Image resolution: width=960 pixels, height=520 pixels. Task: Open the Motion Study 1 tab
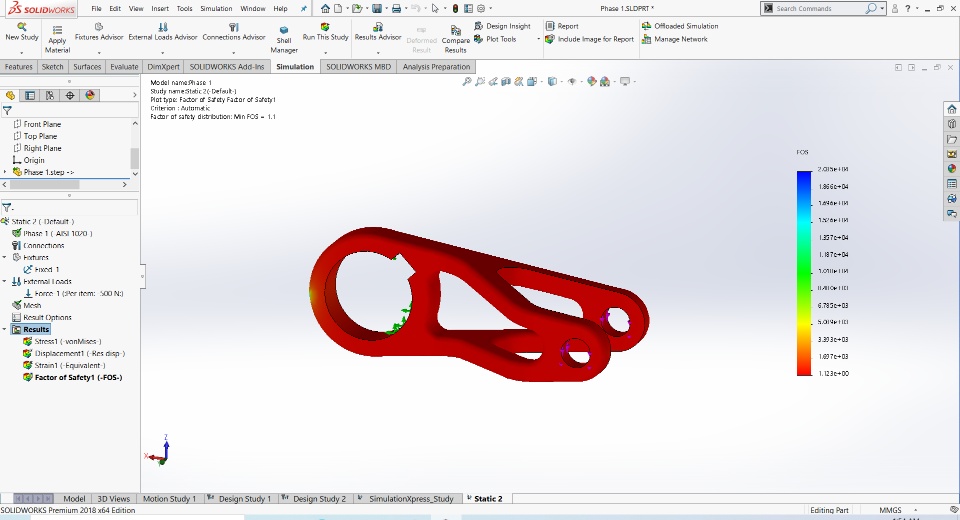tap(169, 499)
